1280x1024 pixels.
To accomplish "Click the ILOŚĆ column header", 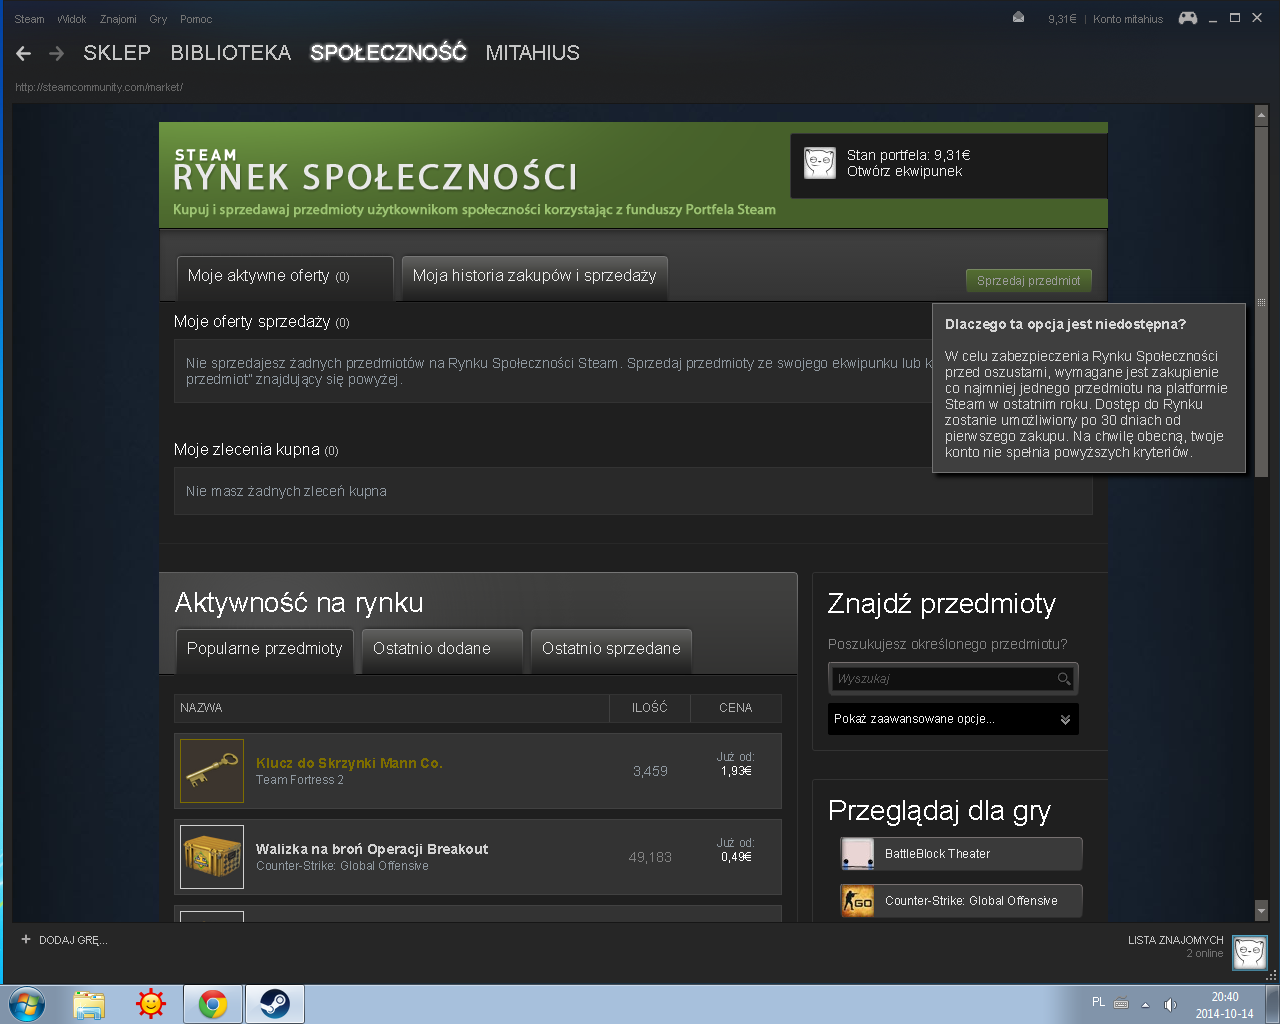I will point(650,708).
